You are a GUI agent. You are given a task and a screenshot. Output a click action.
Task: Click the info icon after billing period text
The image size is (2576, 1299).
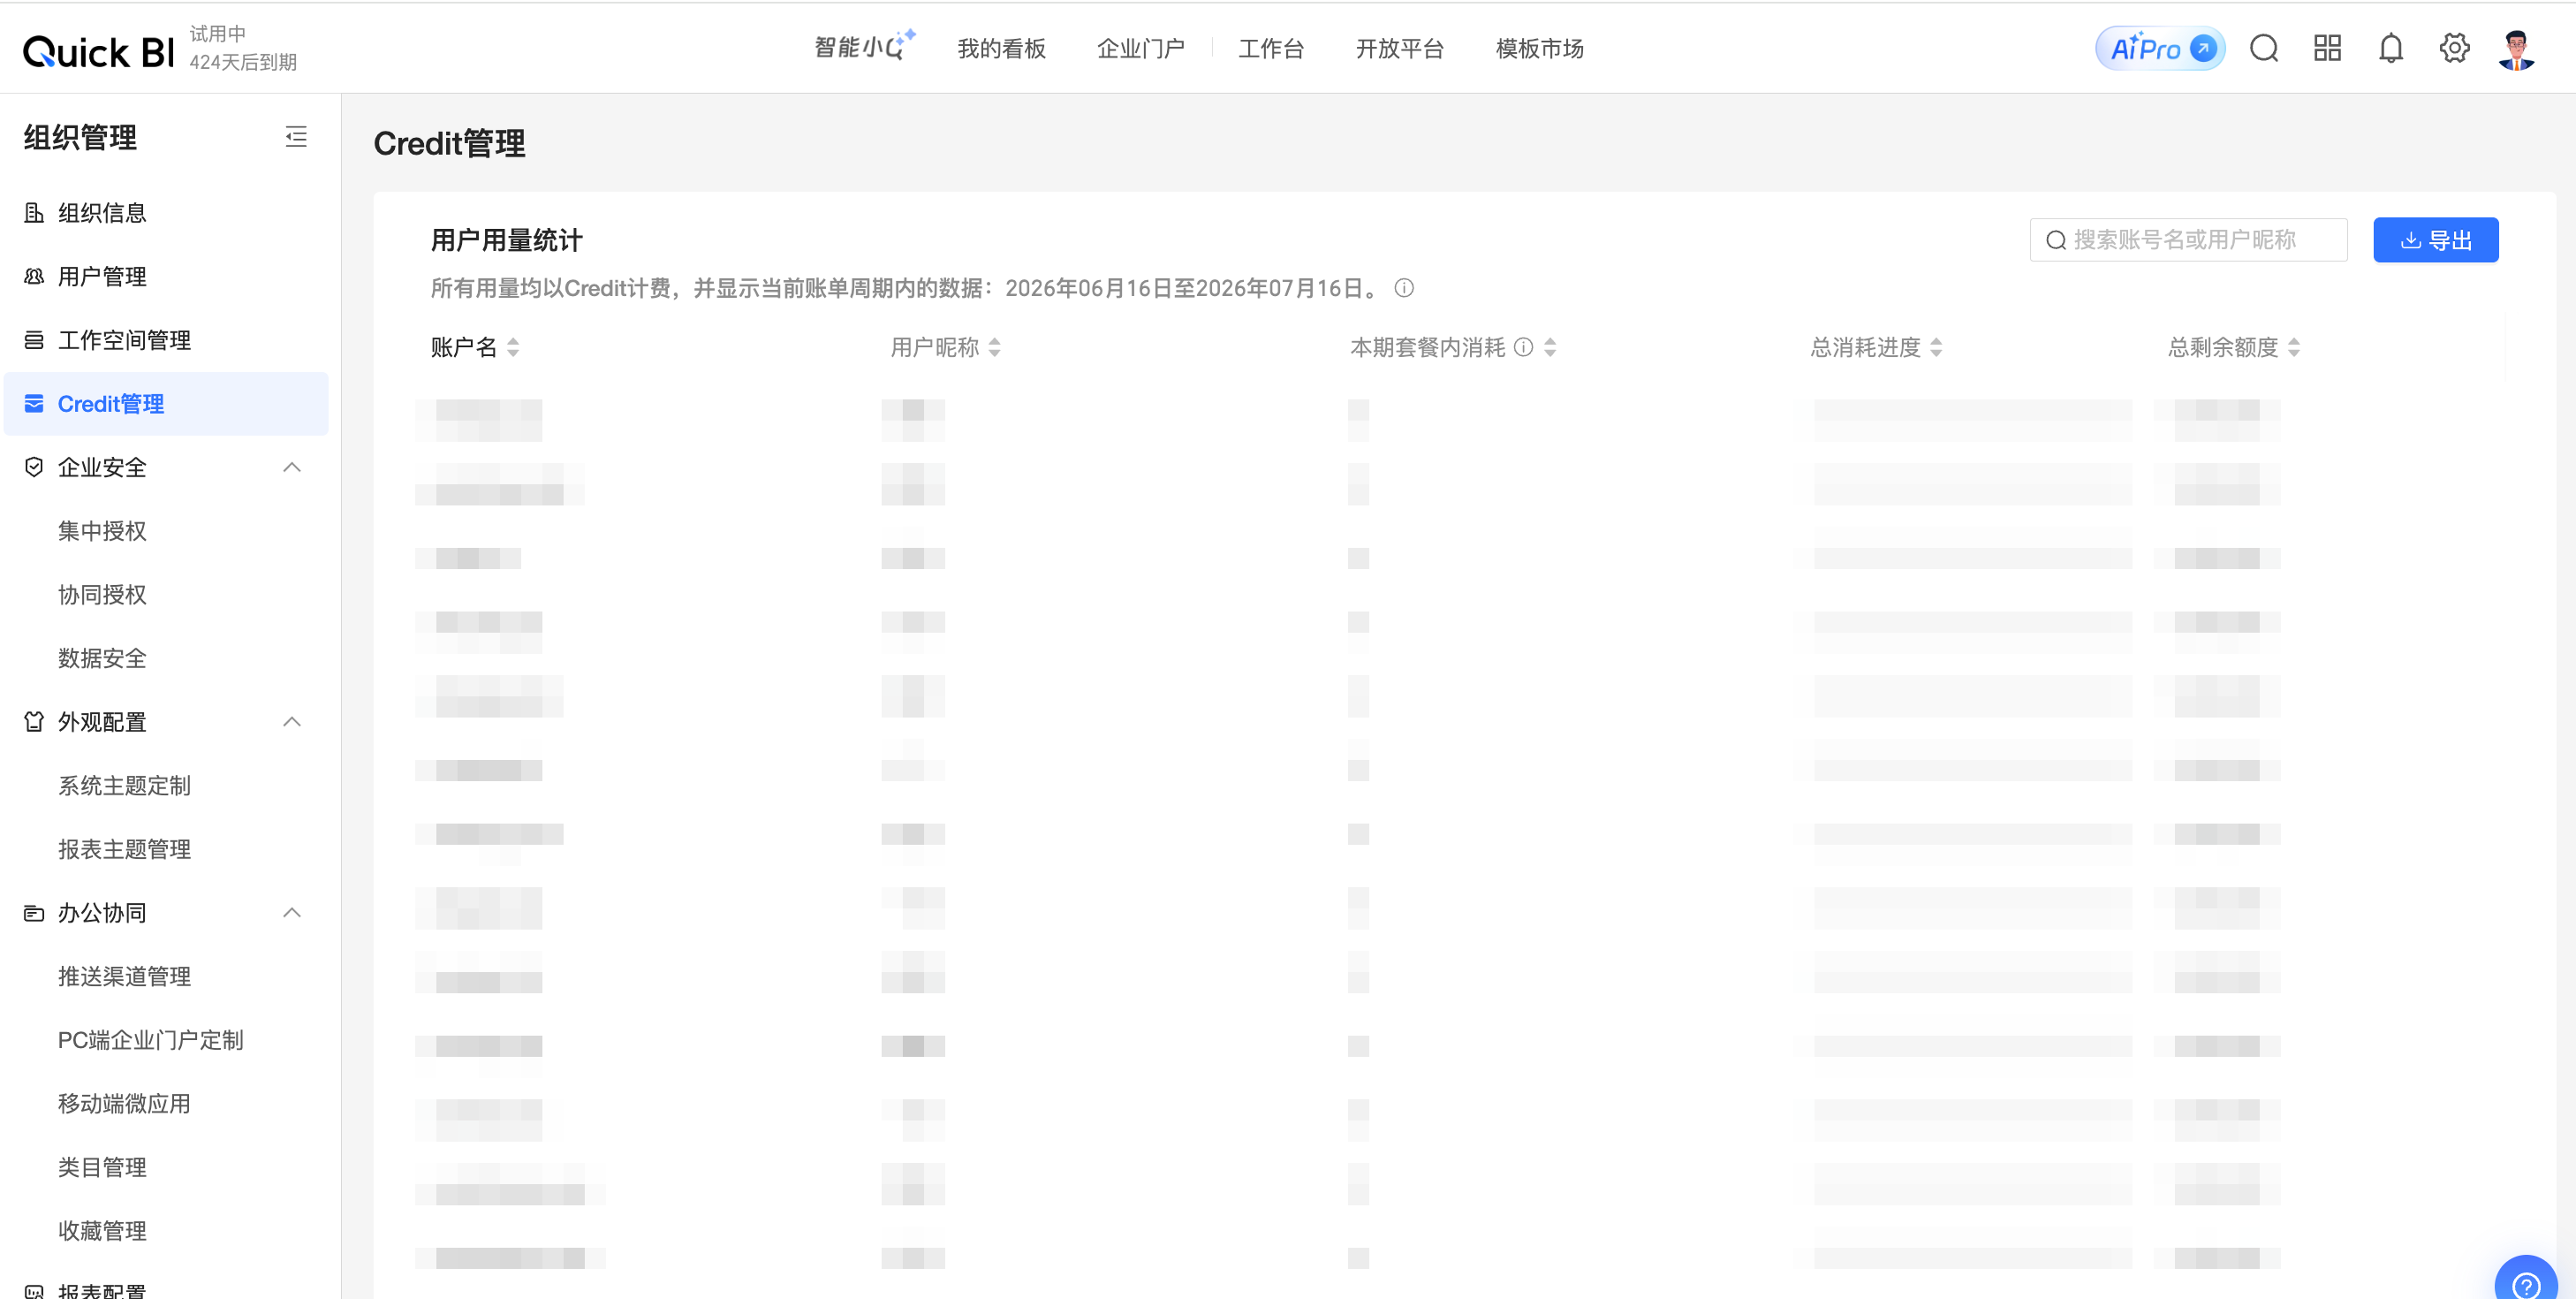(1404, 288)
